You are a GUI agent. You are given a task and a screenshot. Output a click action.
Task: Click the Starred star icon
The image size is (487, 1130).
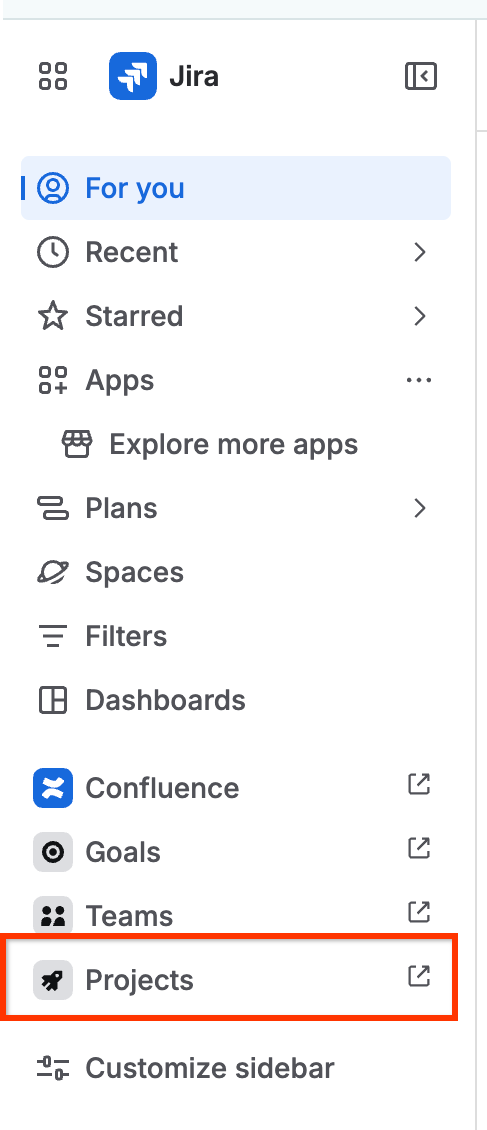tap(53, 316)
